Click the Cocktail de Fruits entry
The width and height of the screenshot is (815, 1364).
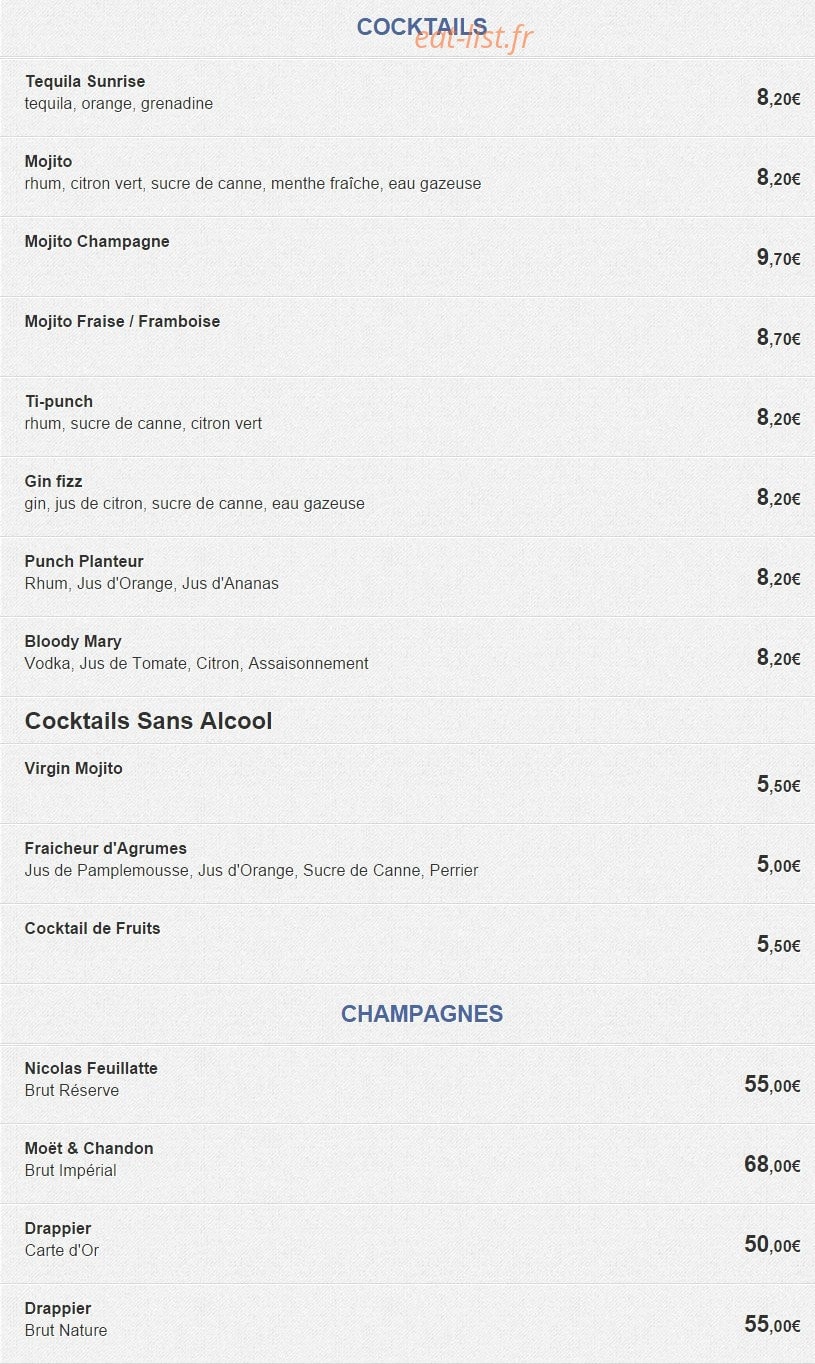(x=407, y=944)
